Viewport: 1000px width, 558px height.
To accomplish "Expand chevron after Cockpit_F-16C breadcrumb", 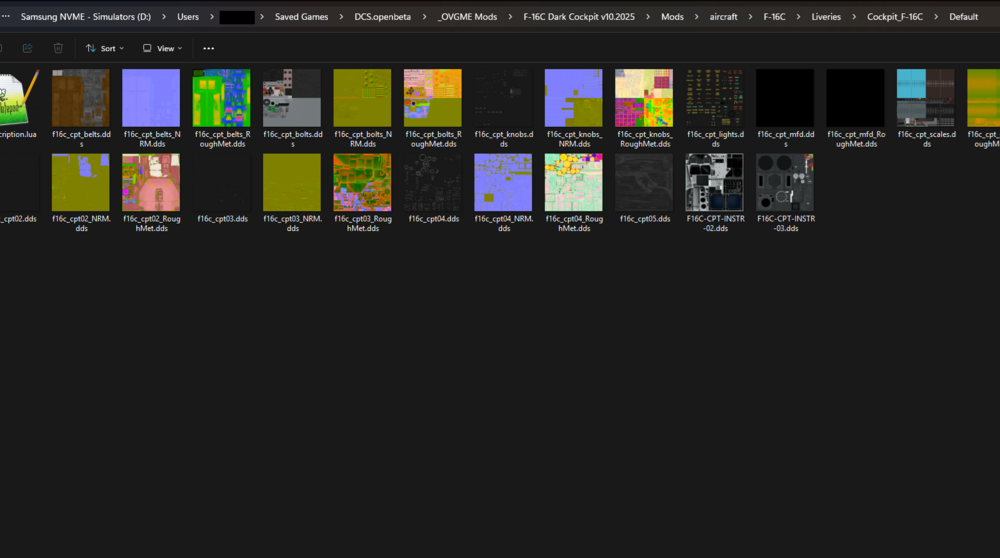I will point(936,17).
